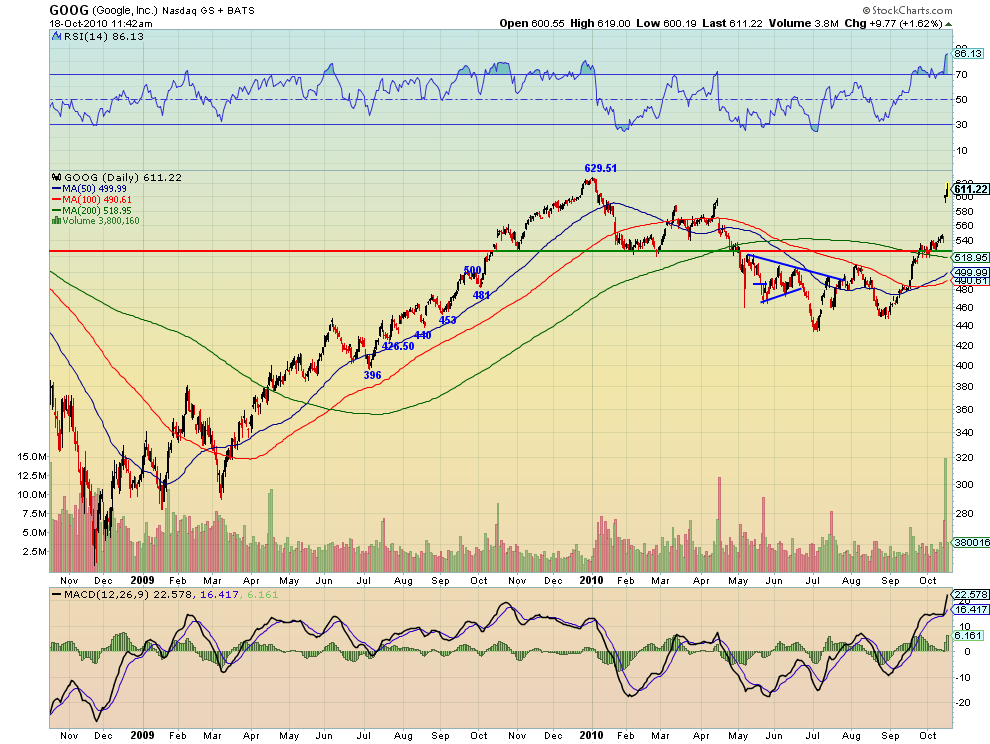Click the boxed 6.161 histogram value tag
This screenshot has width=990, height=744.
969,635
